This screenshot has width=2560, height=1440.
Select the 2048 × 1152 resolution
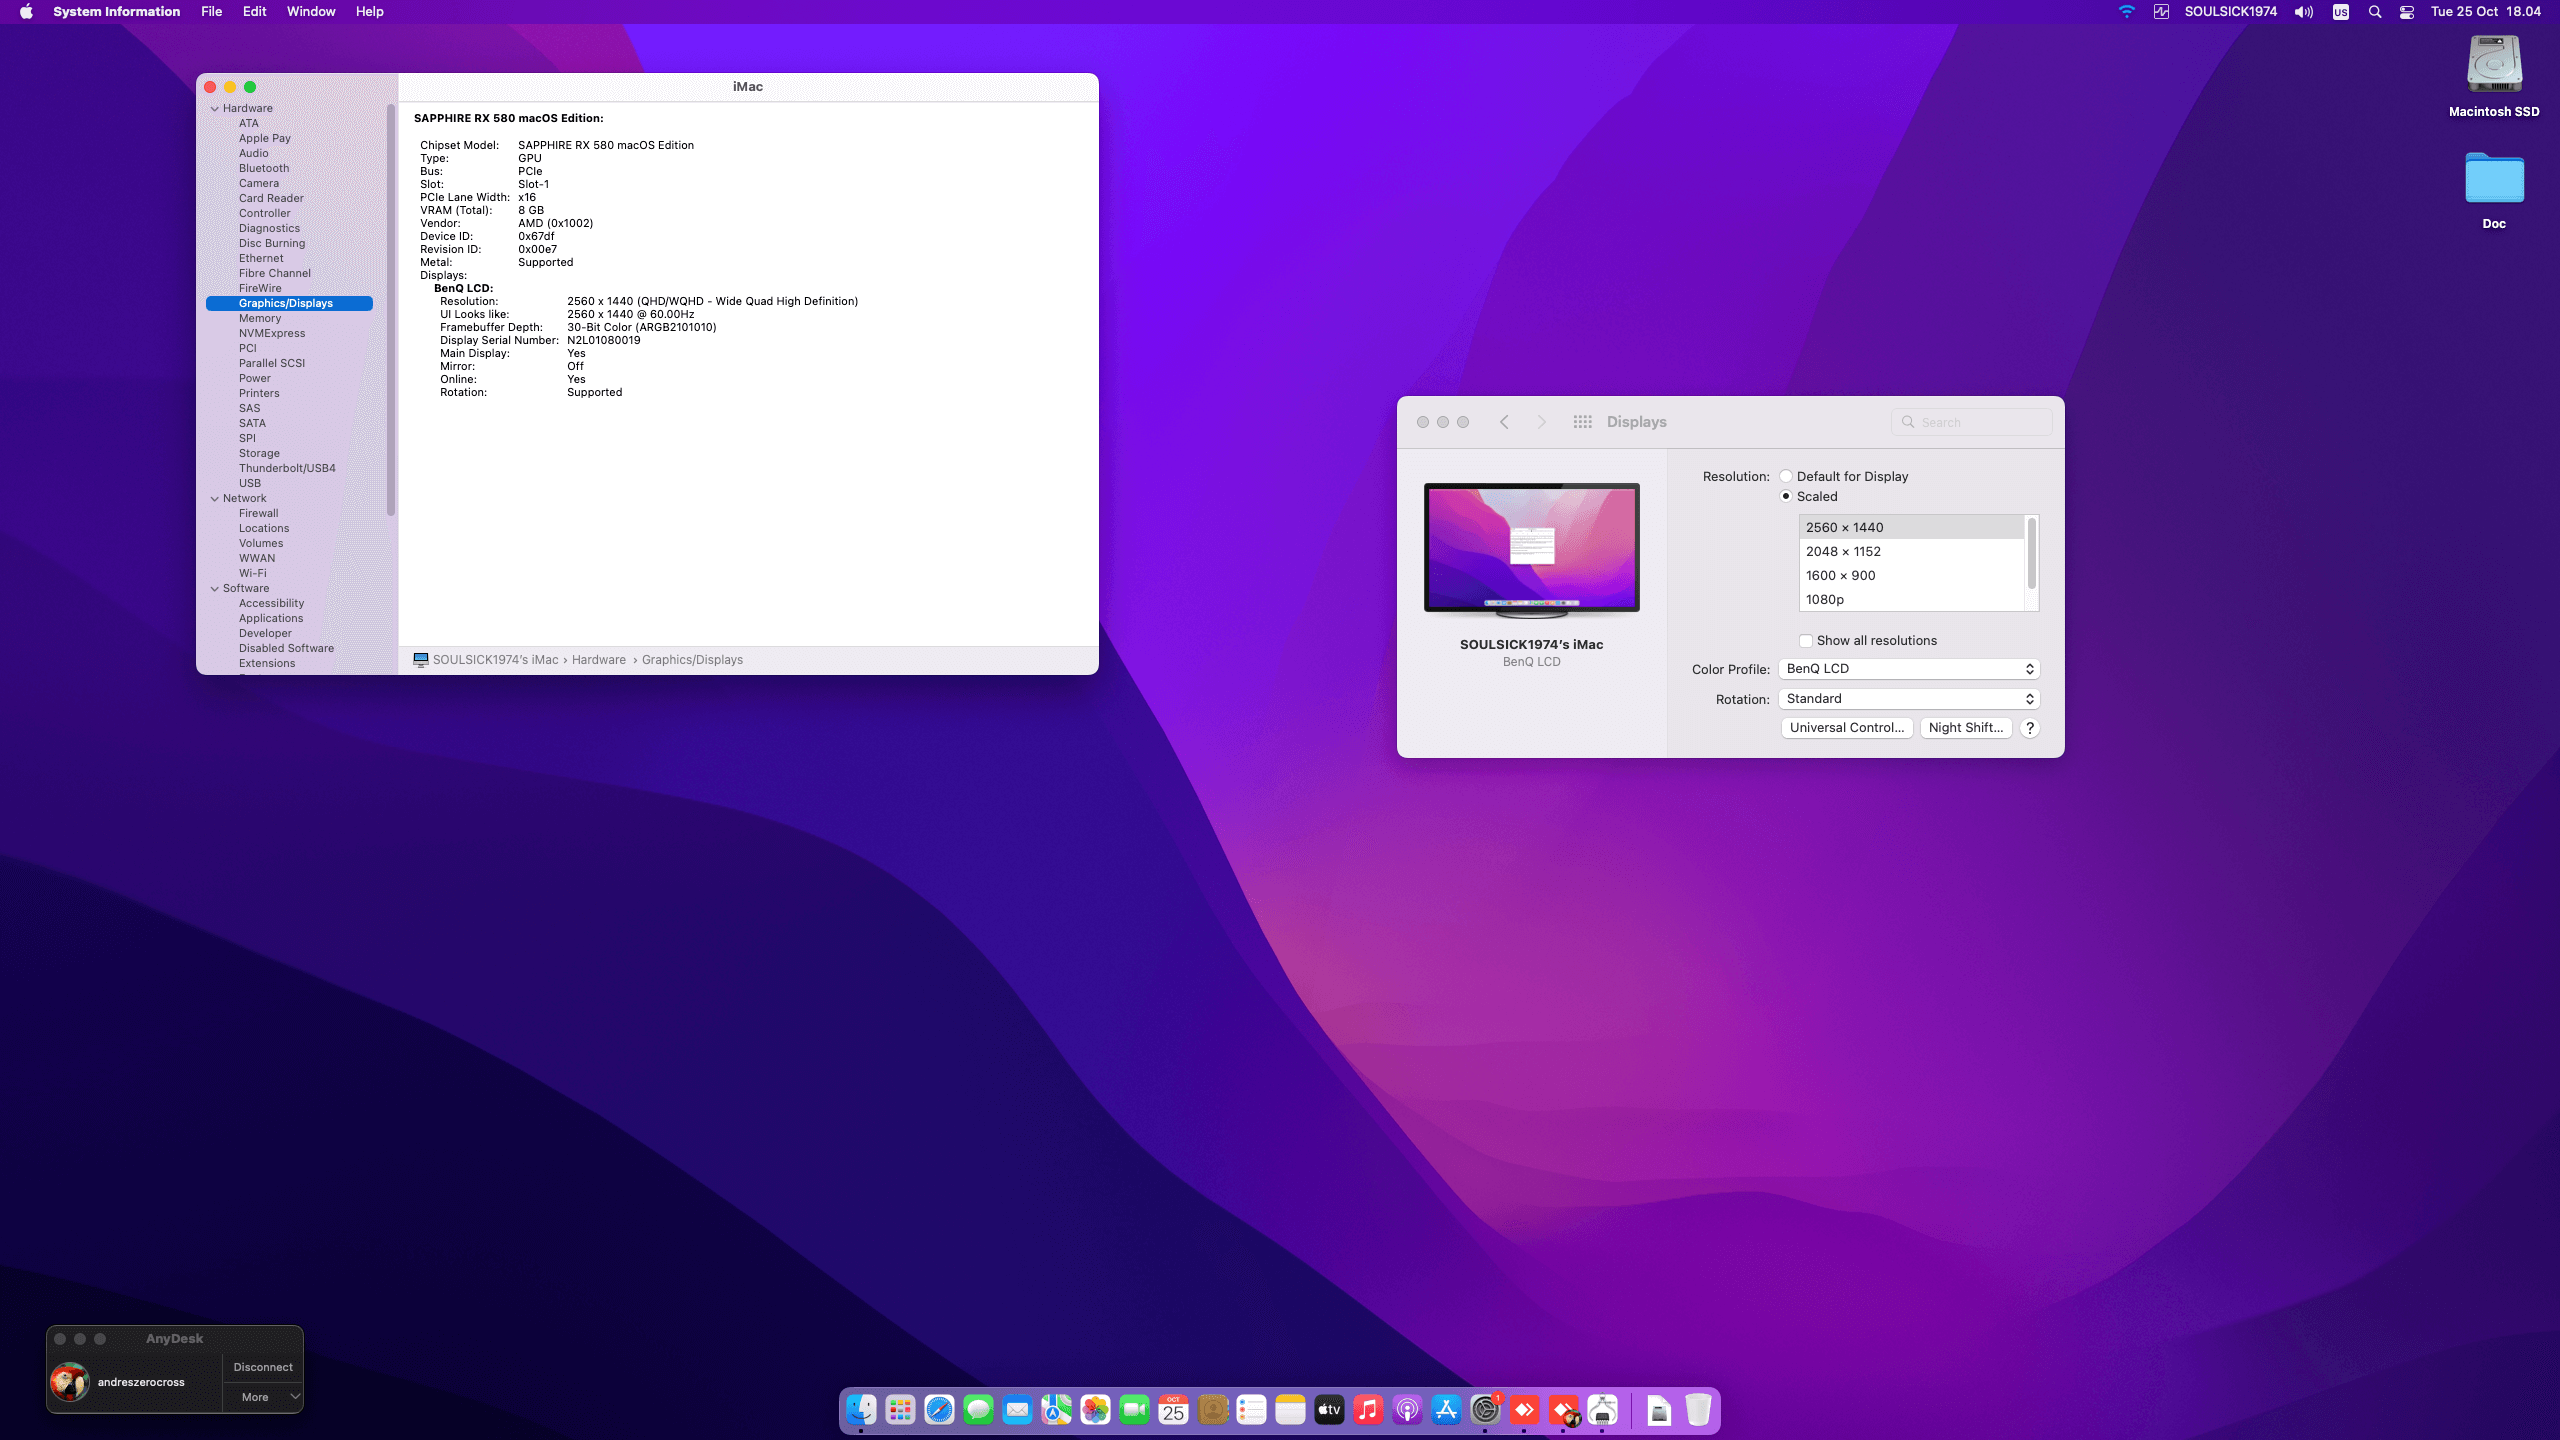pyautogui.click(x=1911, y=551)
